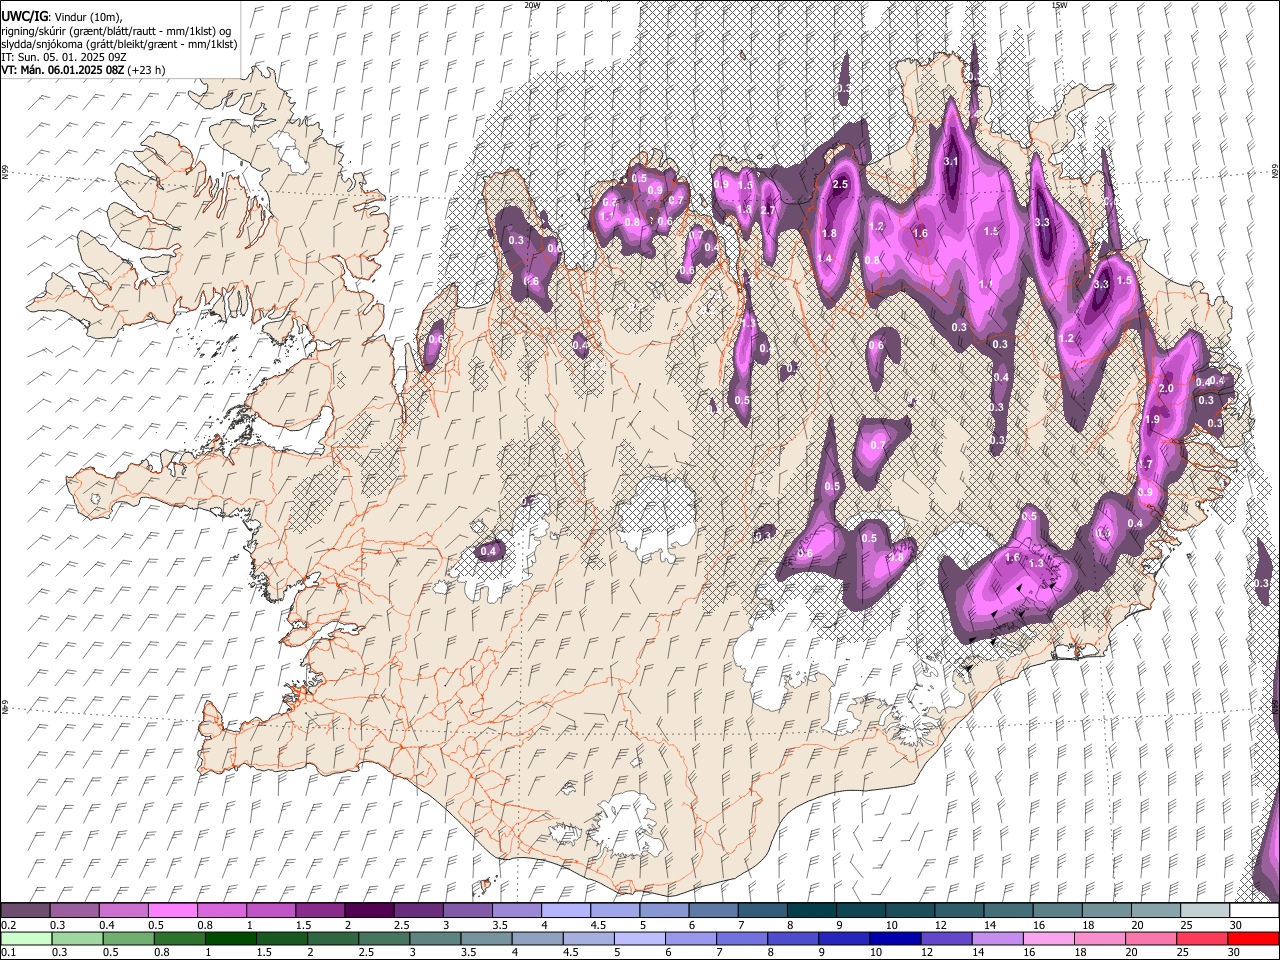This screenshot has width=1280, height=960.
Task: Click the 0.2–0.3 swatch in the upper purple legend row
Action: pos(25,911)
